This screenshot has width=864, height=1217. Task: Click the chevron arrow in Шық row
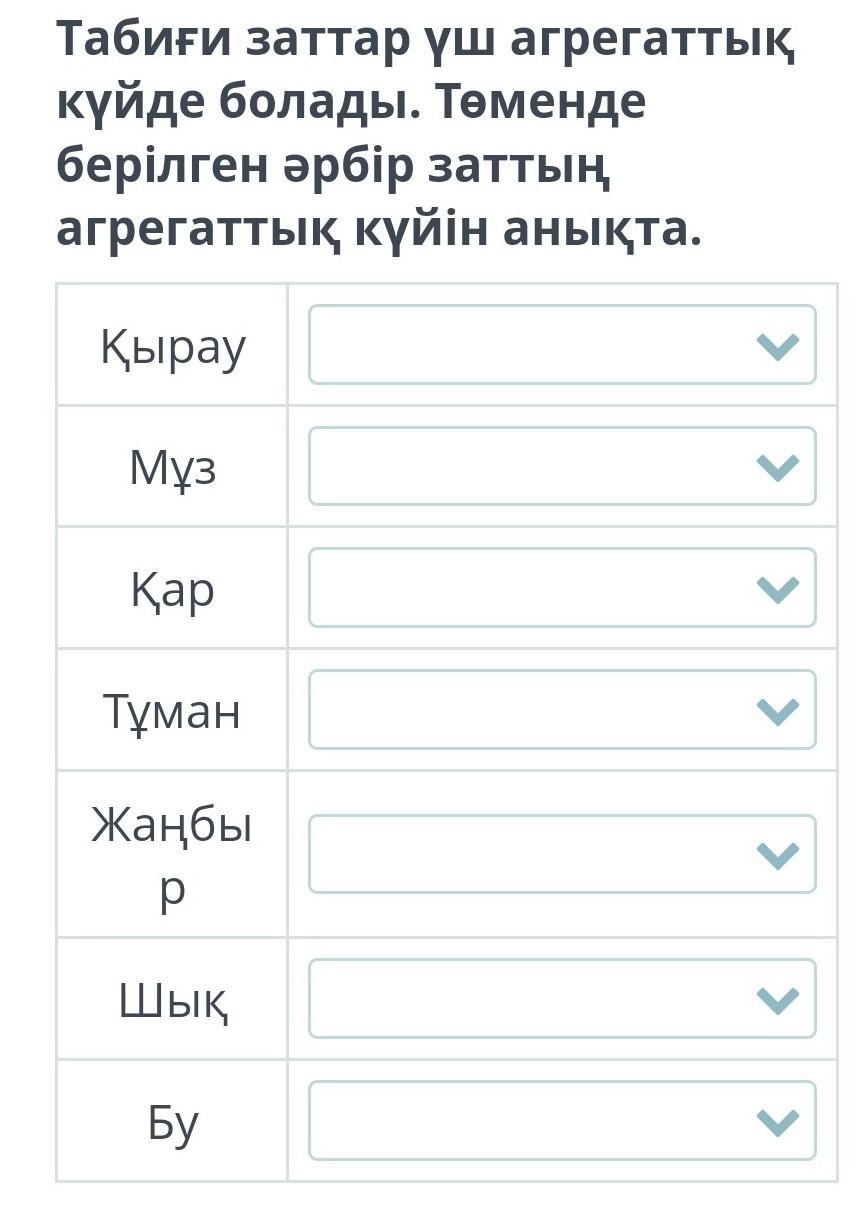pos(778,1000)
